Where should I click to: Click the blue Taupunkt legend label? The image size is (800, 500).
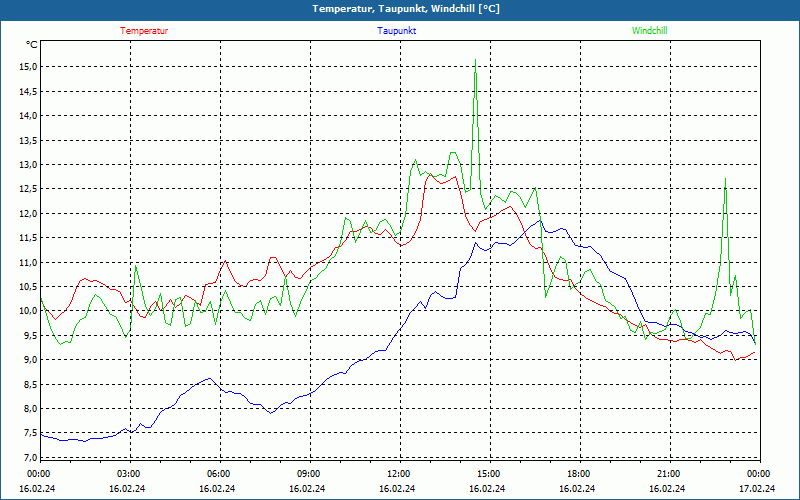coord(397,31)
